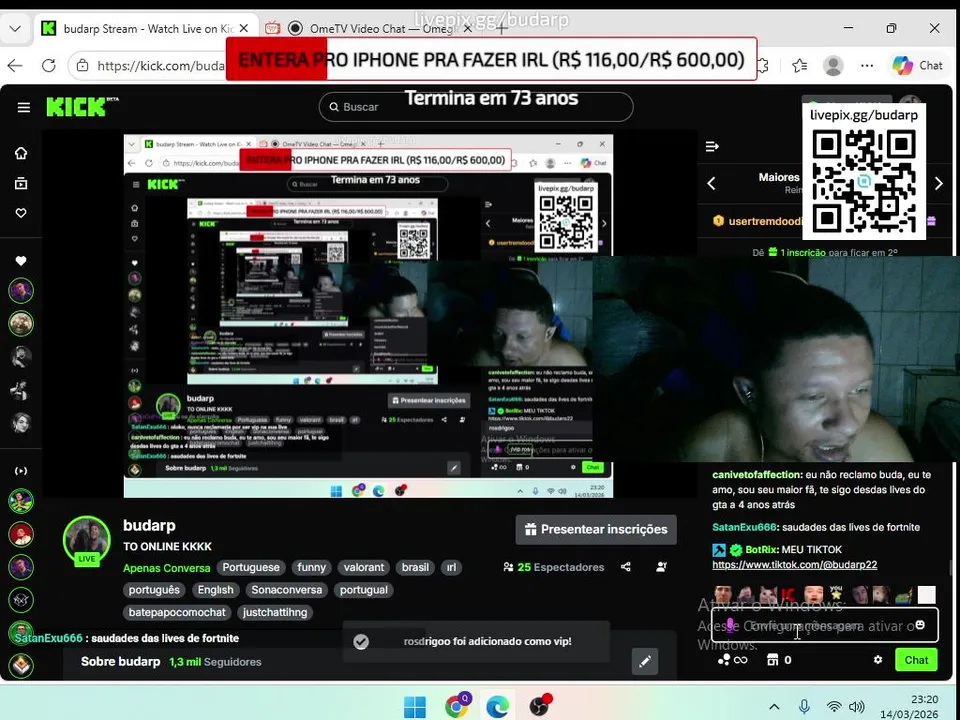This screenshot has height=720, width=960.
Task: Open the Following heart outline icon
Action: point(21,213)
